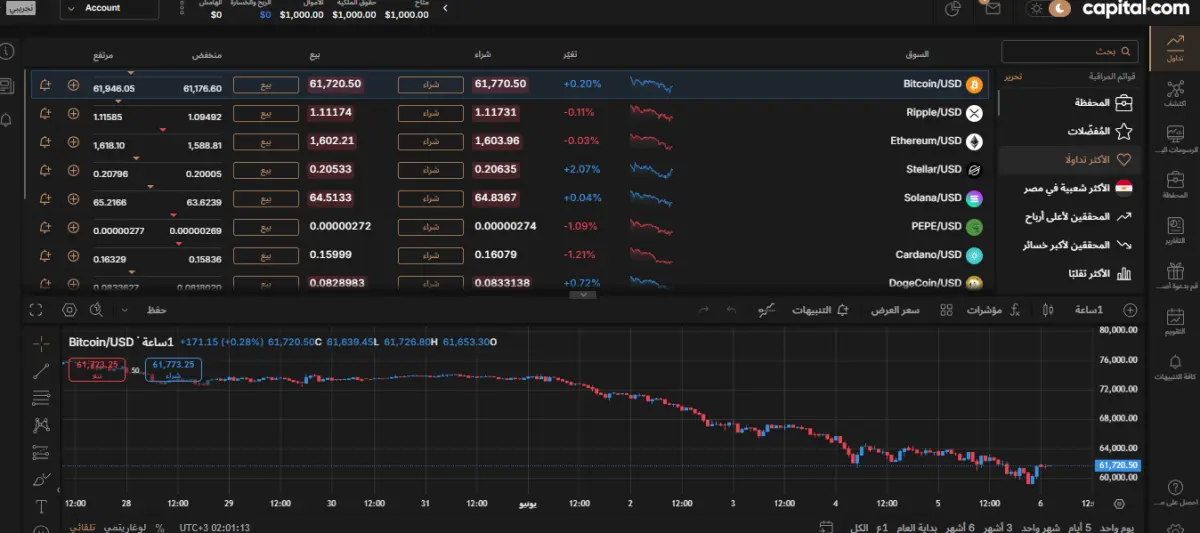Set price alert bell for Stellar/USD
The width and height of the screenshot is (1200, 533).
click(x=45, y=170)
